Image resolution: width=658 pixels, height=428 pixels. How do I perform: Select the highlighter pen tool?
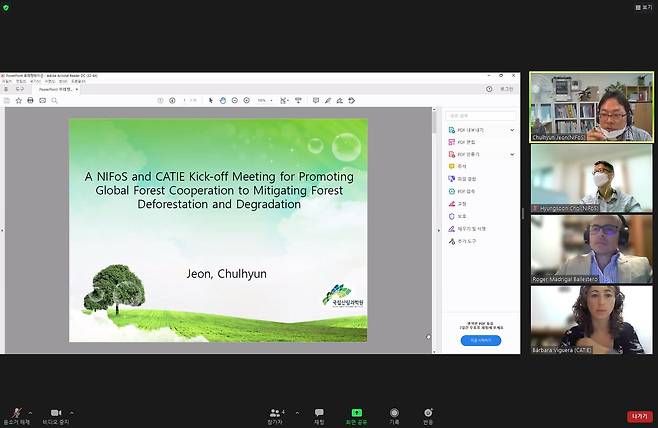click(x=328, y=100)
